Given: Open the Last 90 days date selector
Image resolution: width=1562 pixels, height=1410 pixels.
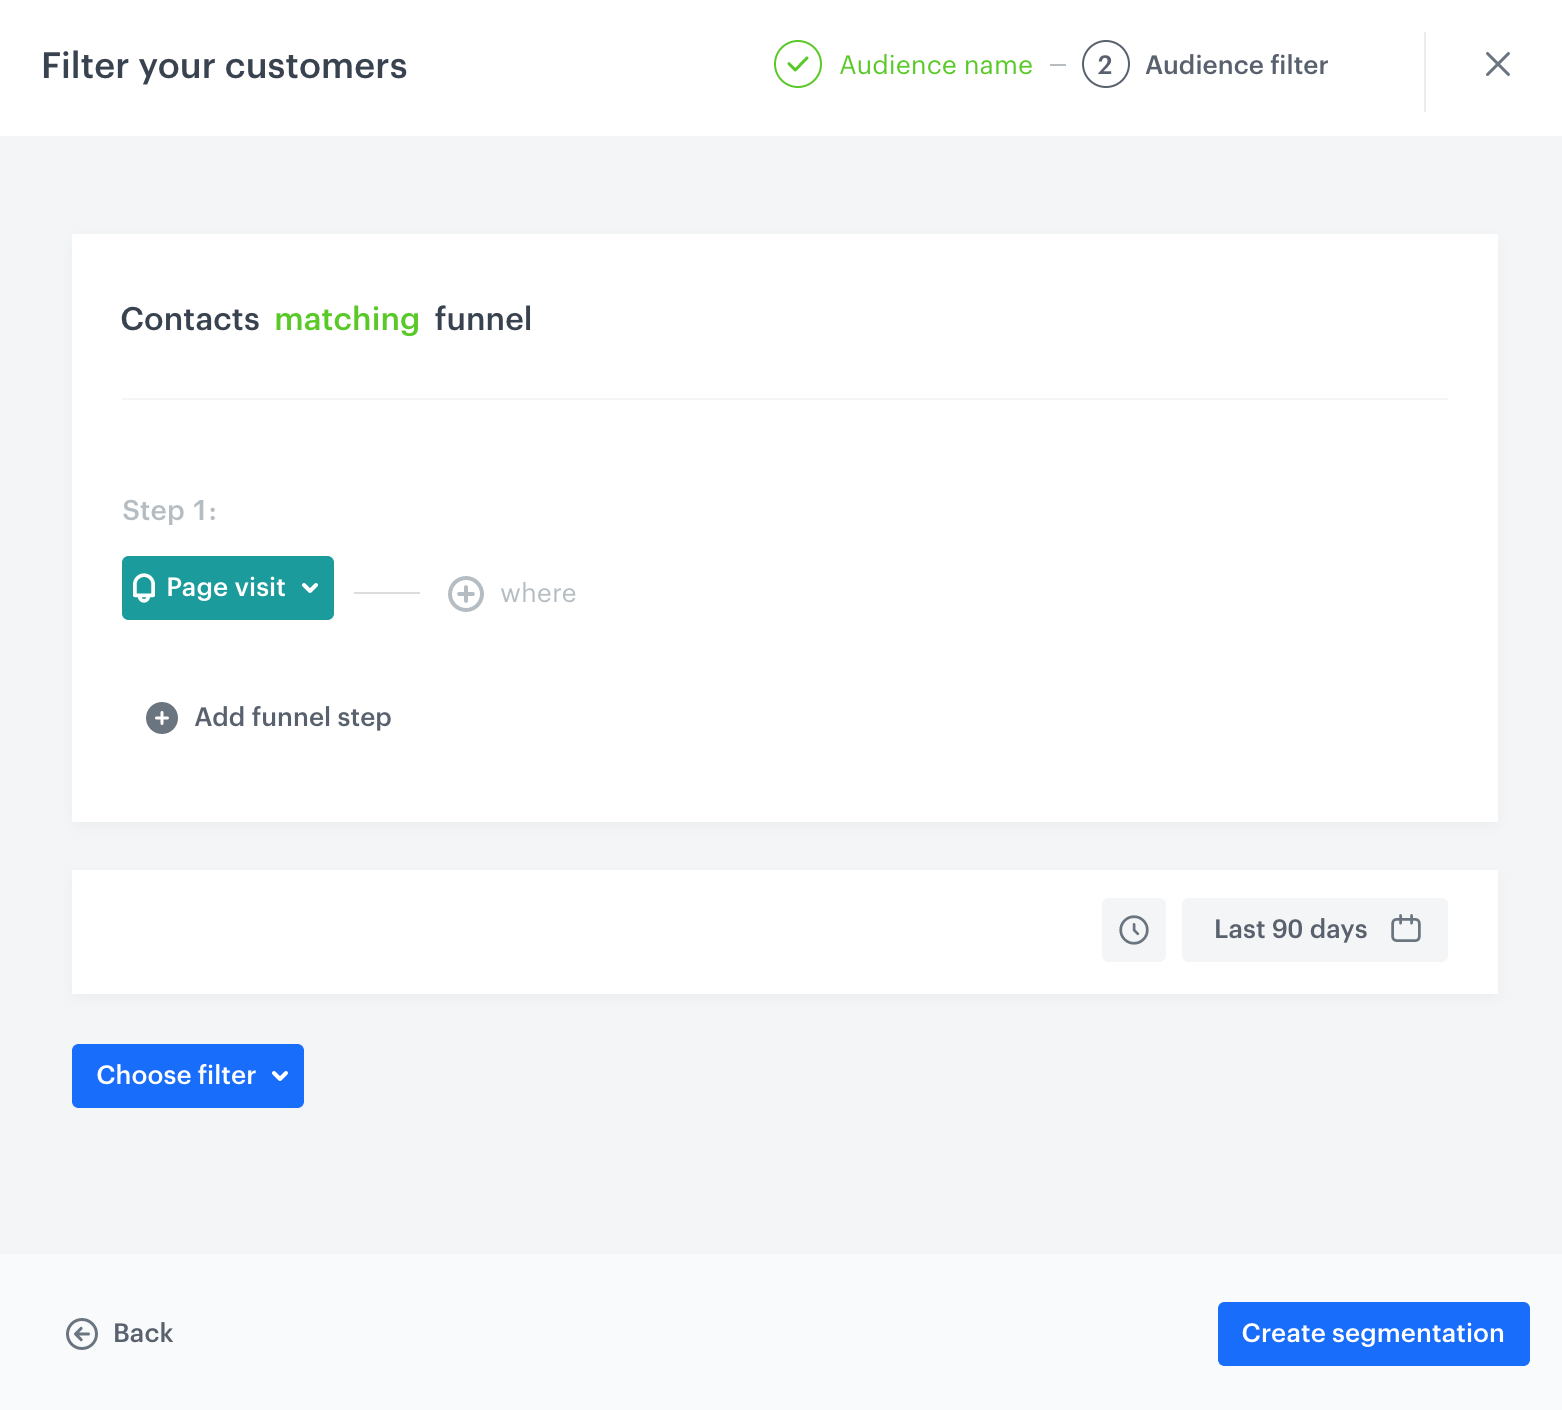Looking at the screenshot, I should pos(1289,930).
